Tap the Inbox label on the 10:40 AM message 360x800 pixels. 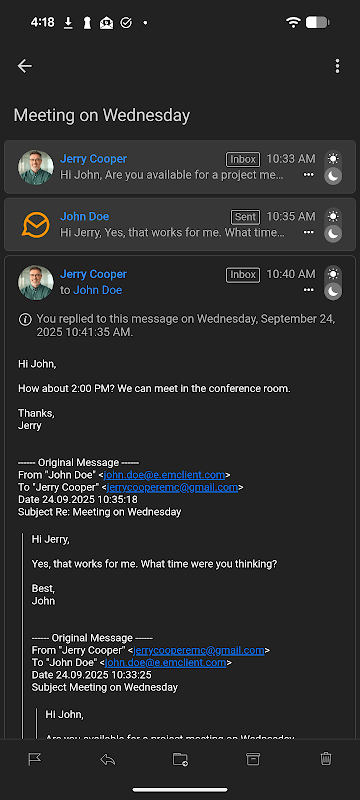point(243,274)
